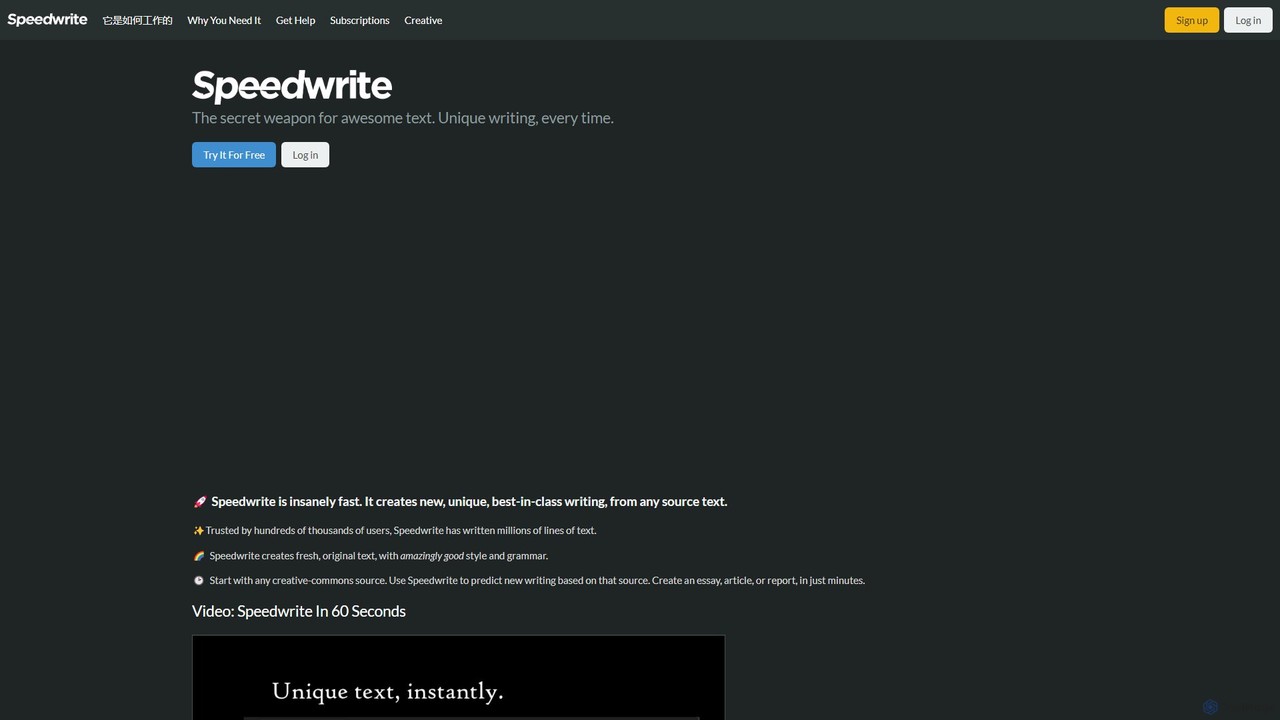Click the video thumbnail showing 'Unique text, instantly.'
This screenshot has width=1280, height=720.
(458, 677)
